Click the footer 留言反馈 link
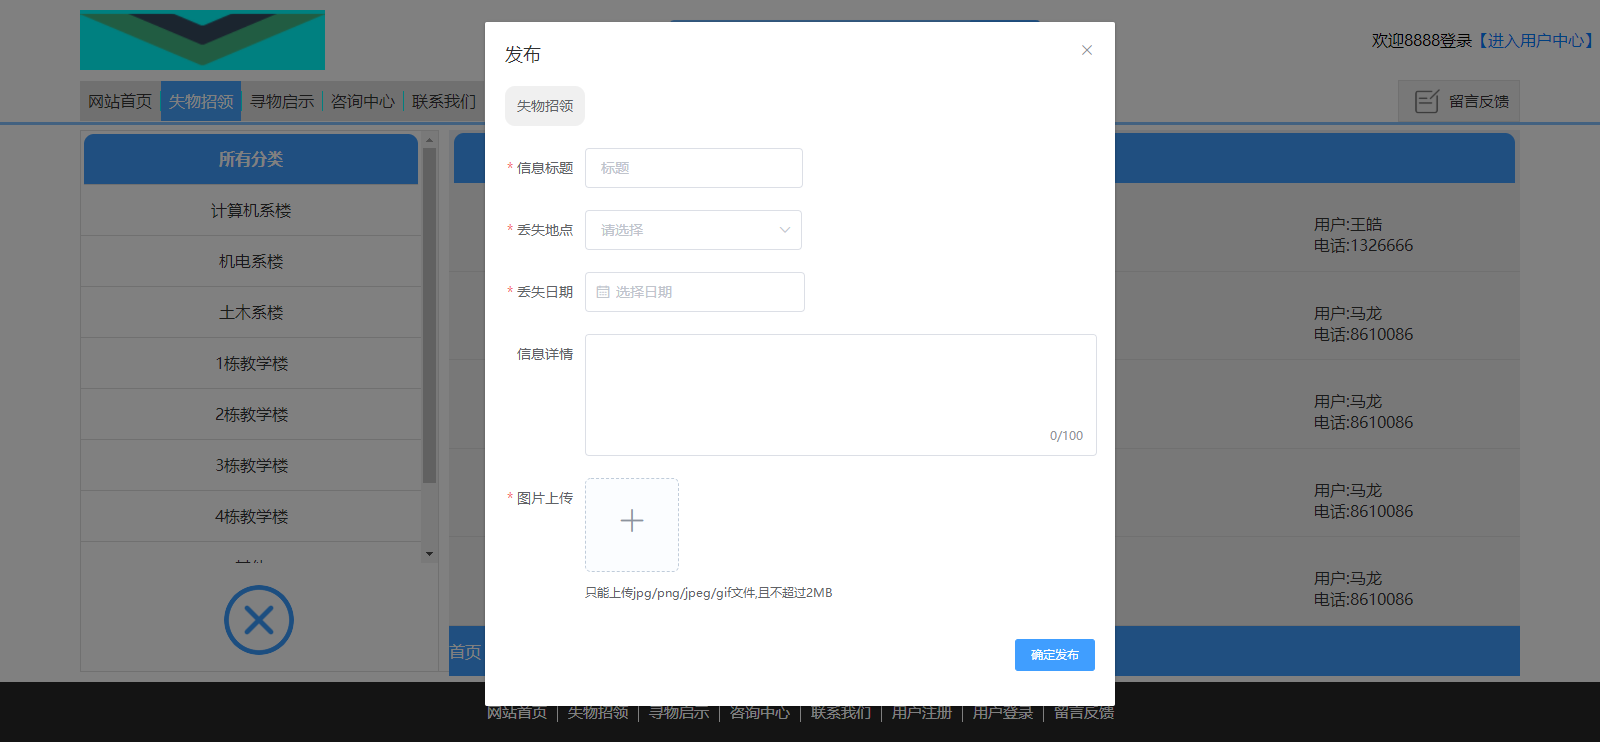Image resolution: width=1600 pixels, height=742 pixels. tap(1084, 712)
